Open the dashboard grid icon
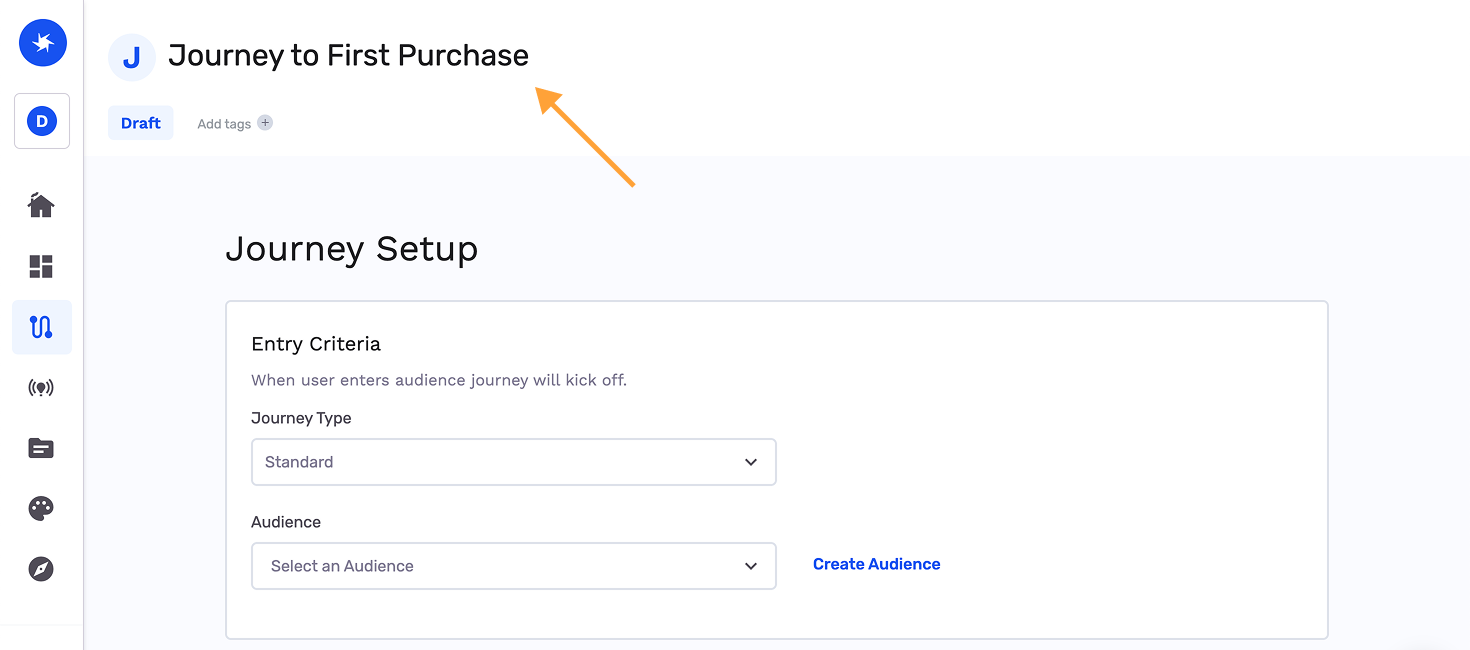Screen dimensions: 1470x650 (x=41, y=266)
